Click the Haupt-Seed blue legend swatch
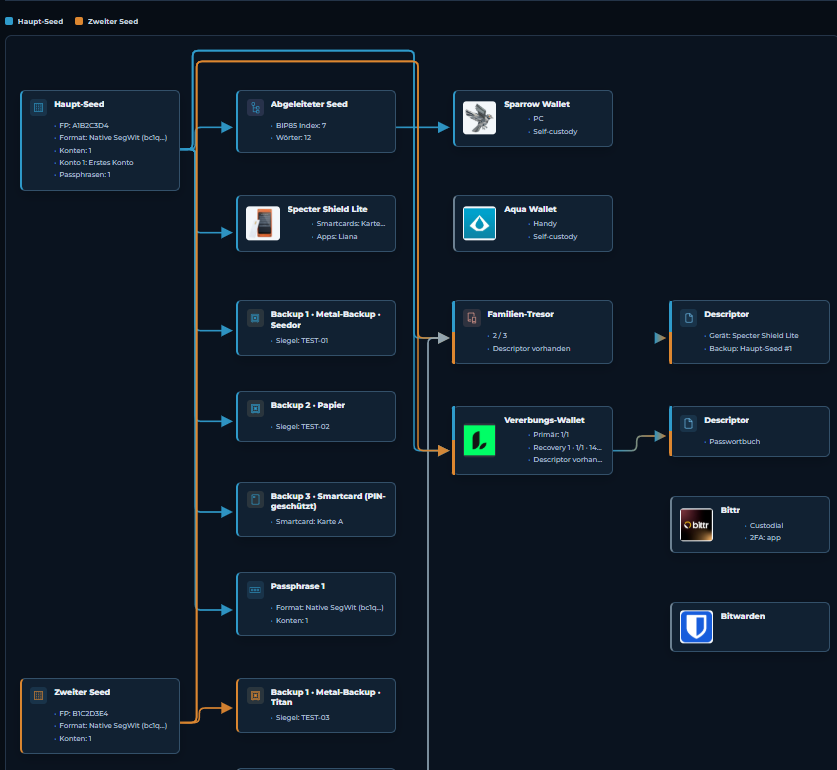The height and width of the screenshot is (770, 837). 9,21
